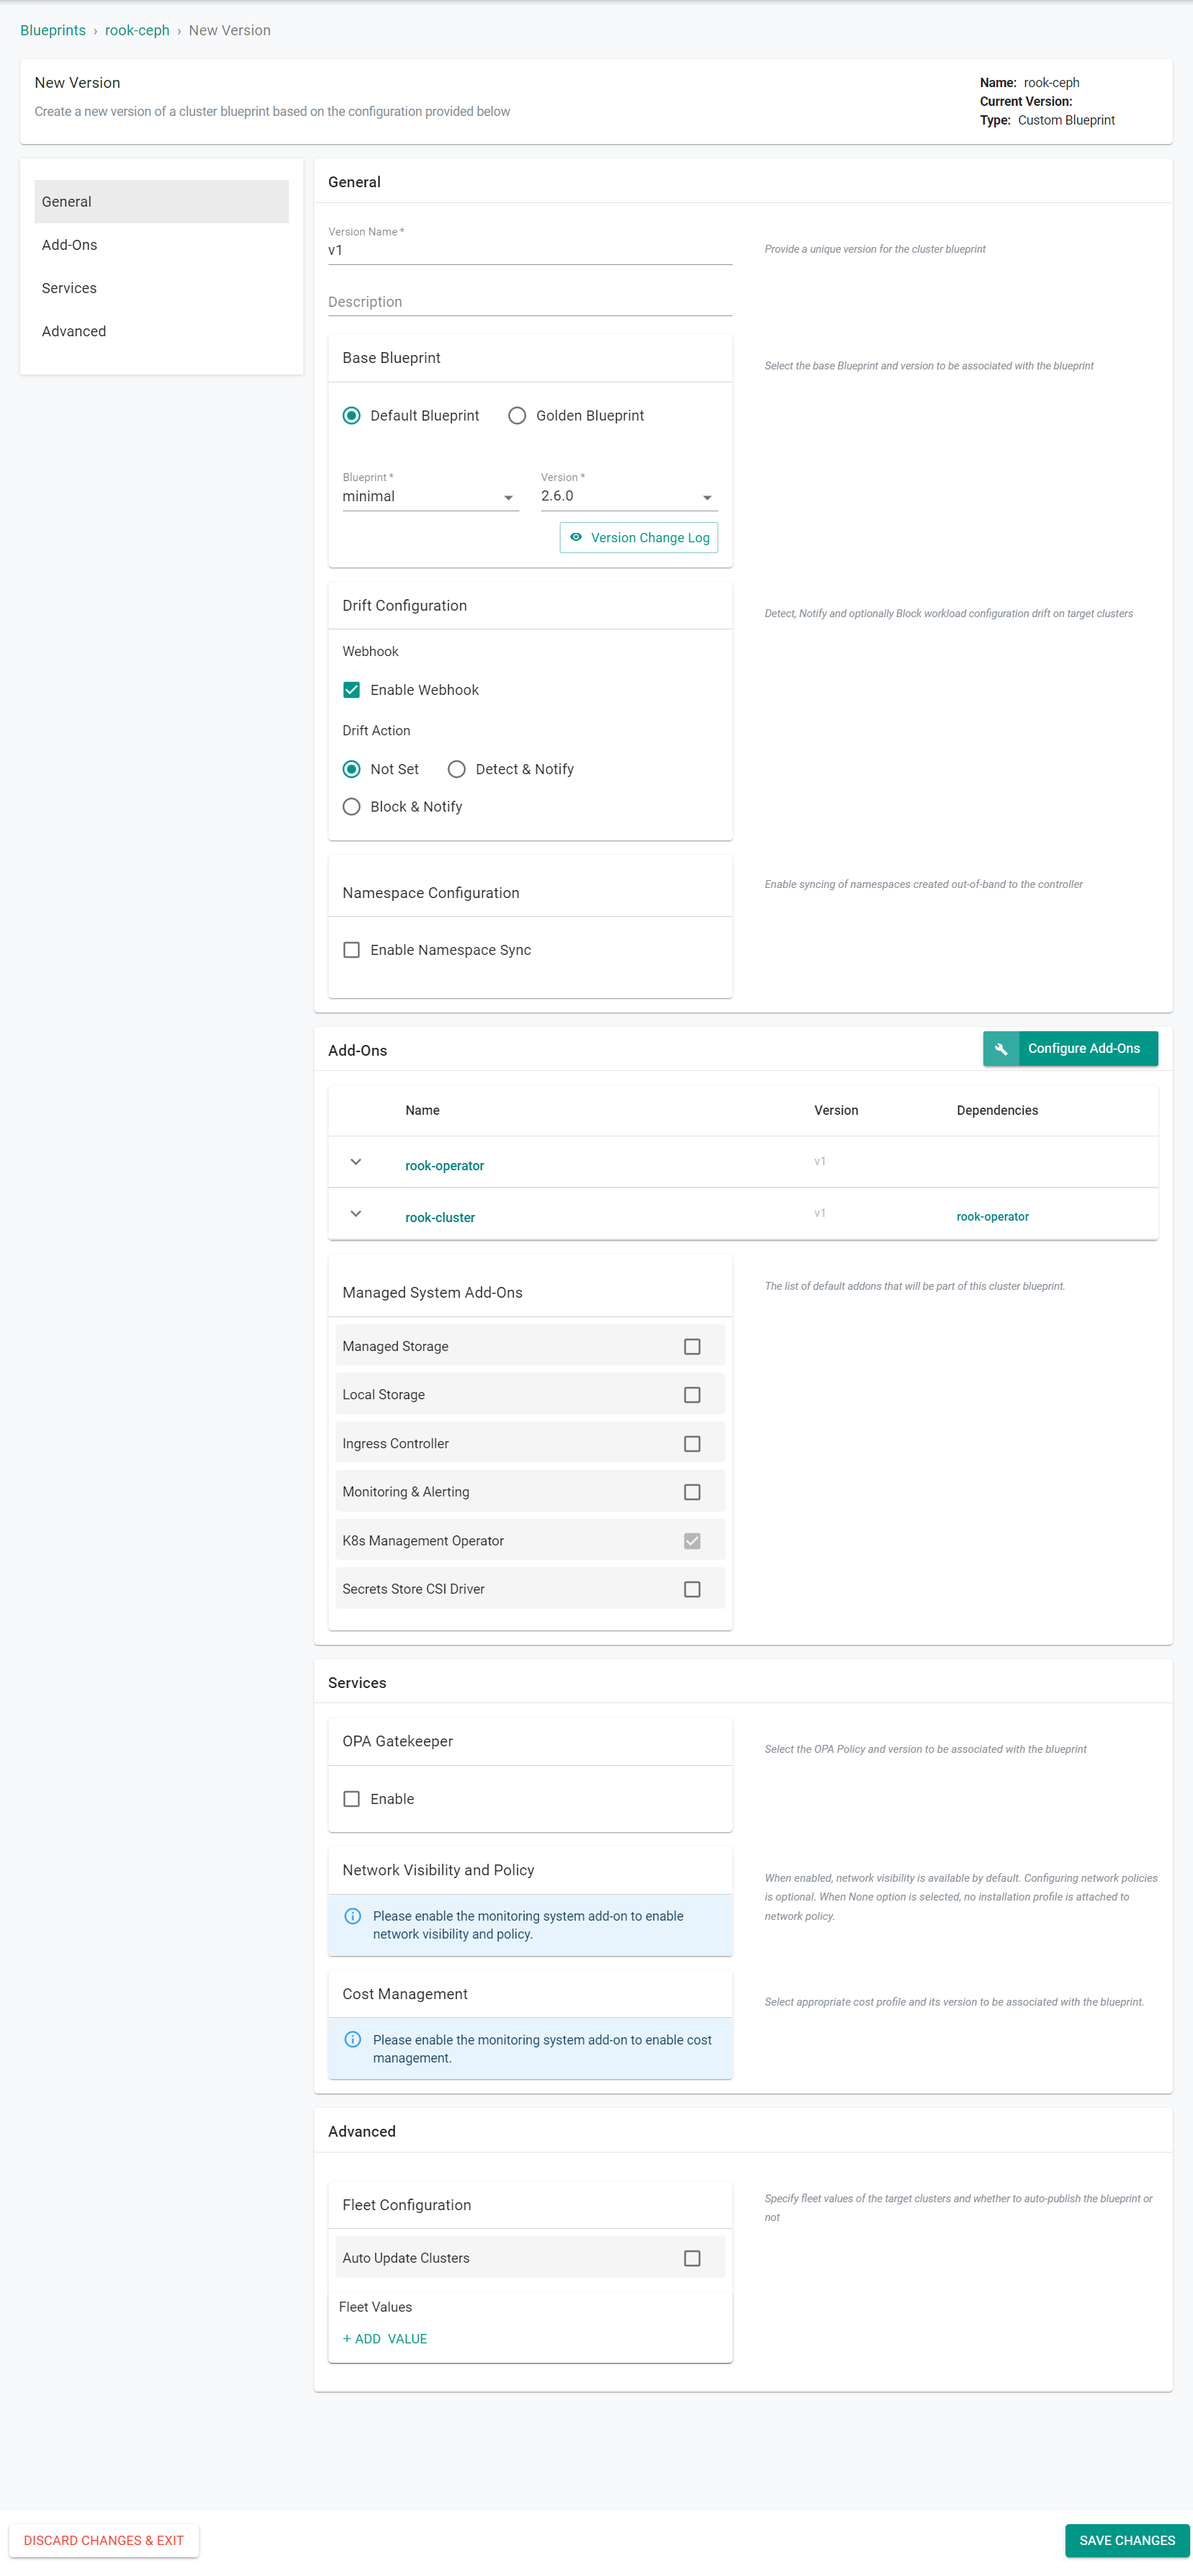Click DISCARD CHANGES & EXIT button
1193x2576 pixels.
pos(104,2540)
